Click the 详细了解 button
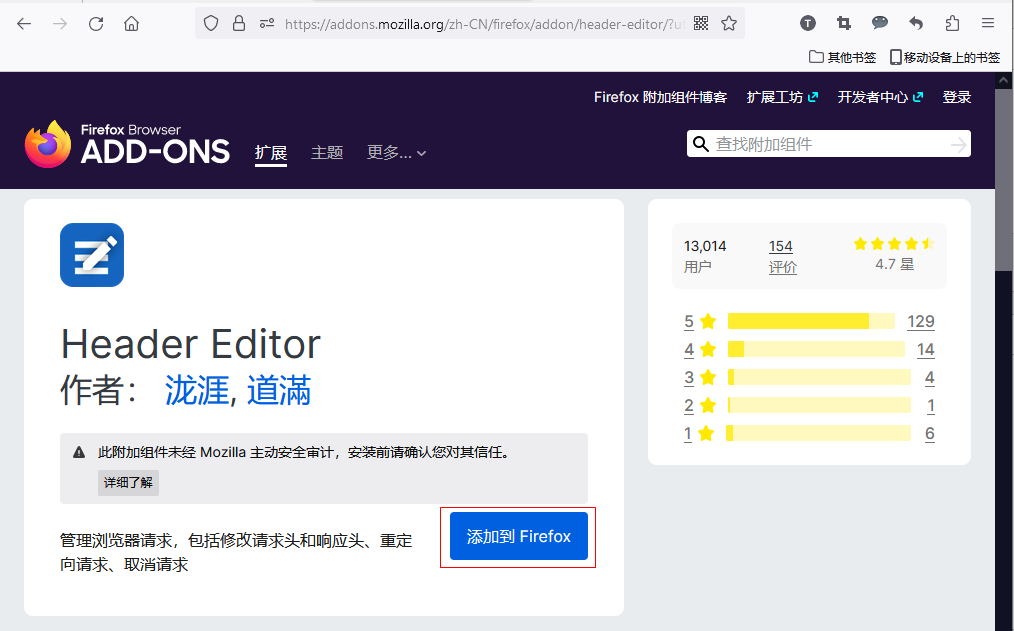This screenshot has height=631, width=1014. [128, 483]
